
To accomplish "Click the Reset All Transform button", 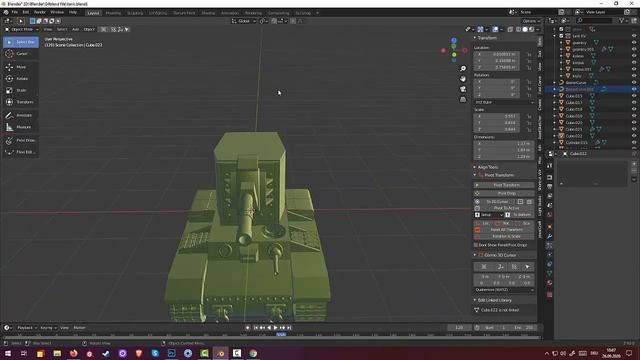I will pos(504,230).
